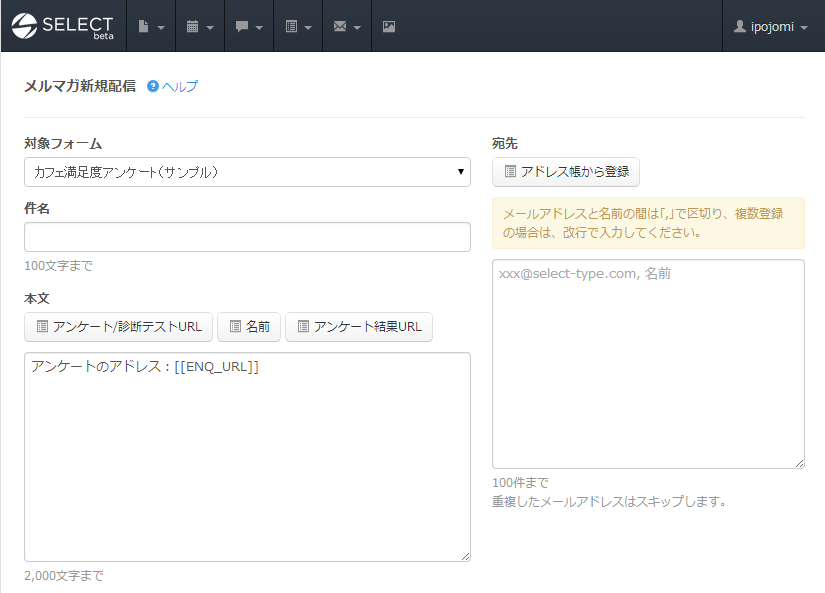Insert the アンケート結果URL tag
This screenshot has height=593, width=825.
click(359, 327)
